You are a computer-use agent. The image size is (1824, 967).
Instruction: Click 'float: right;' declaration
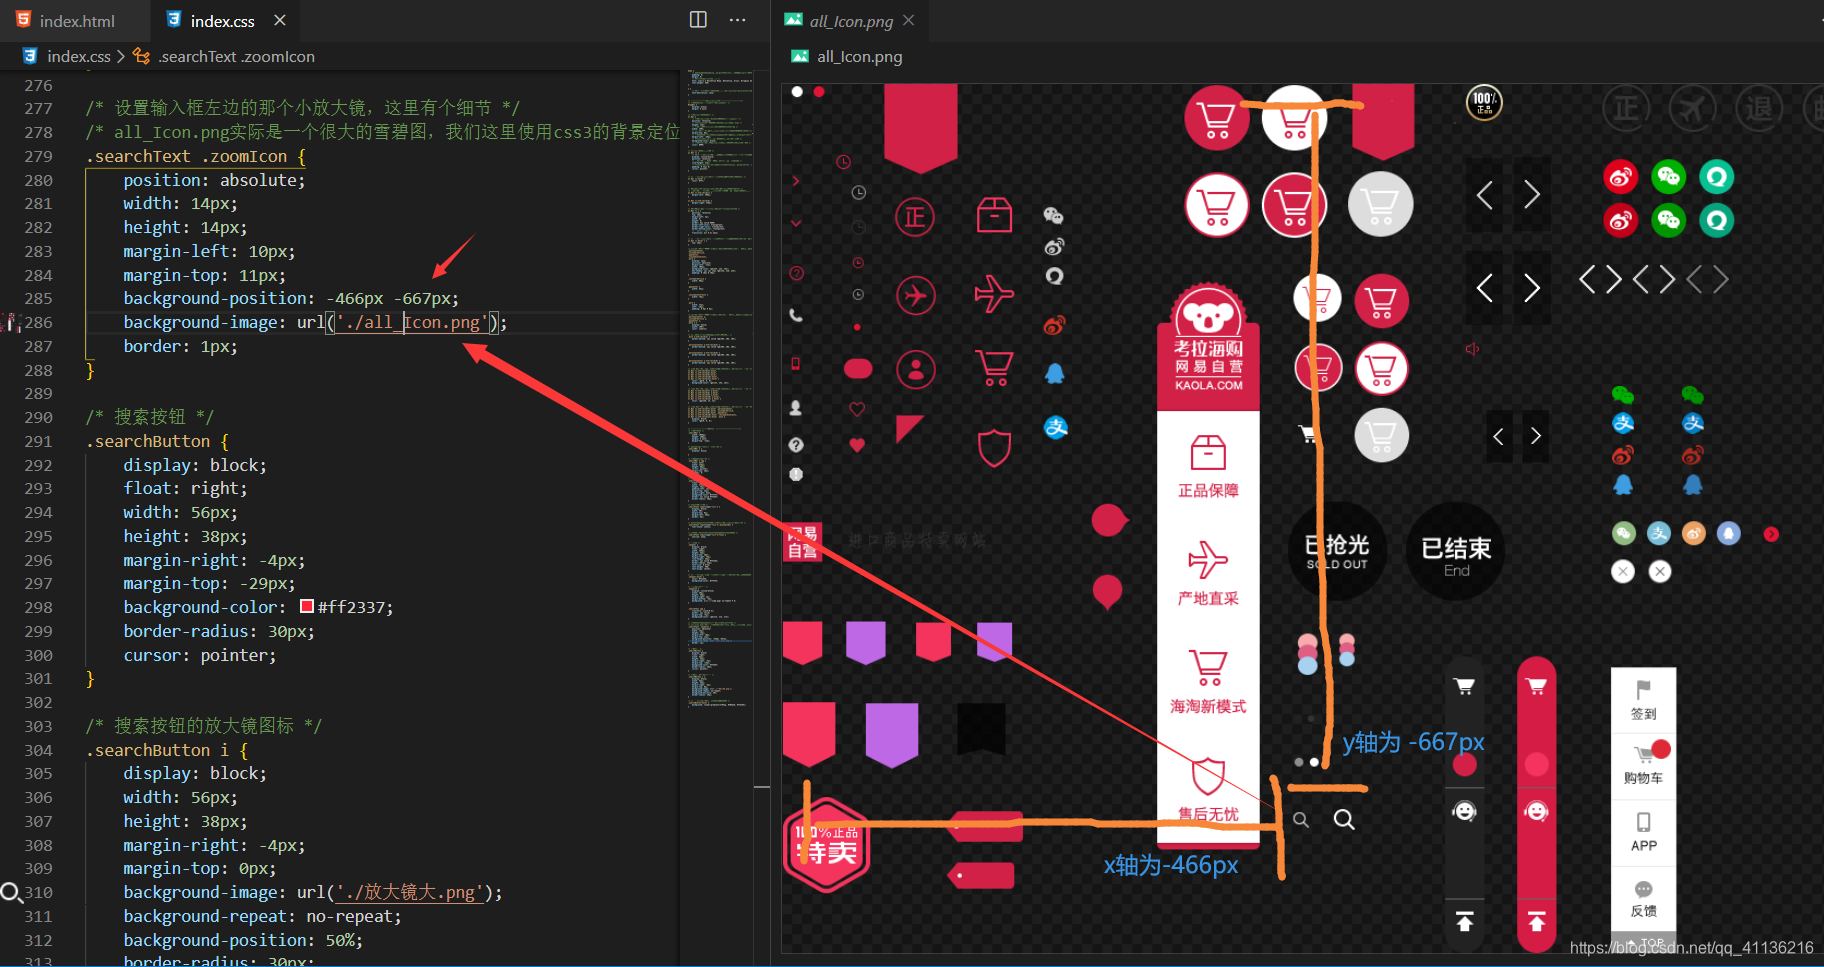pos(185,488)
